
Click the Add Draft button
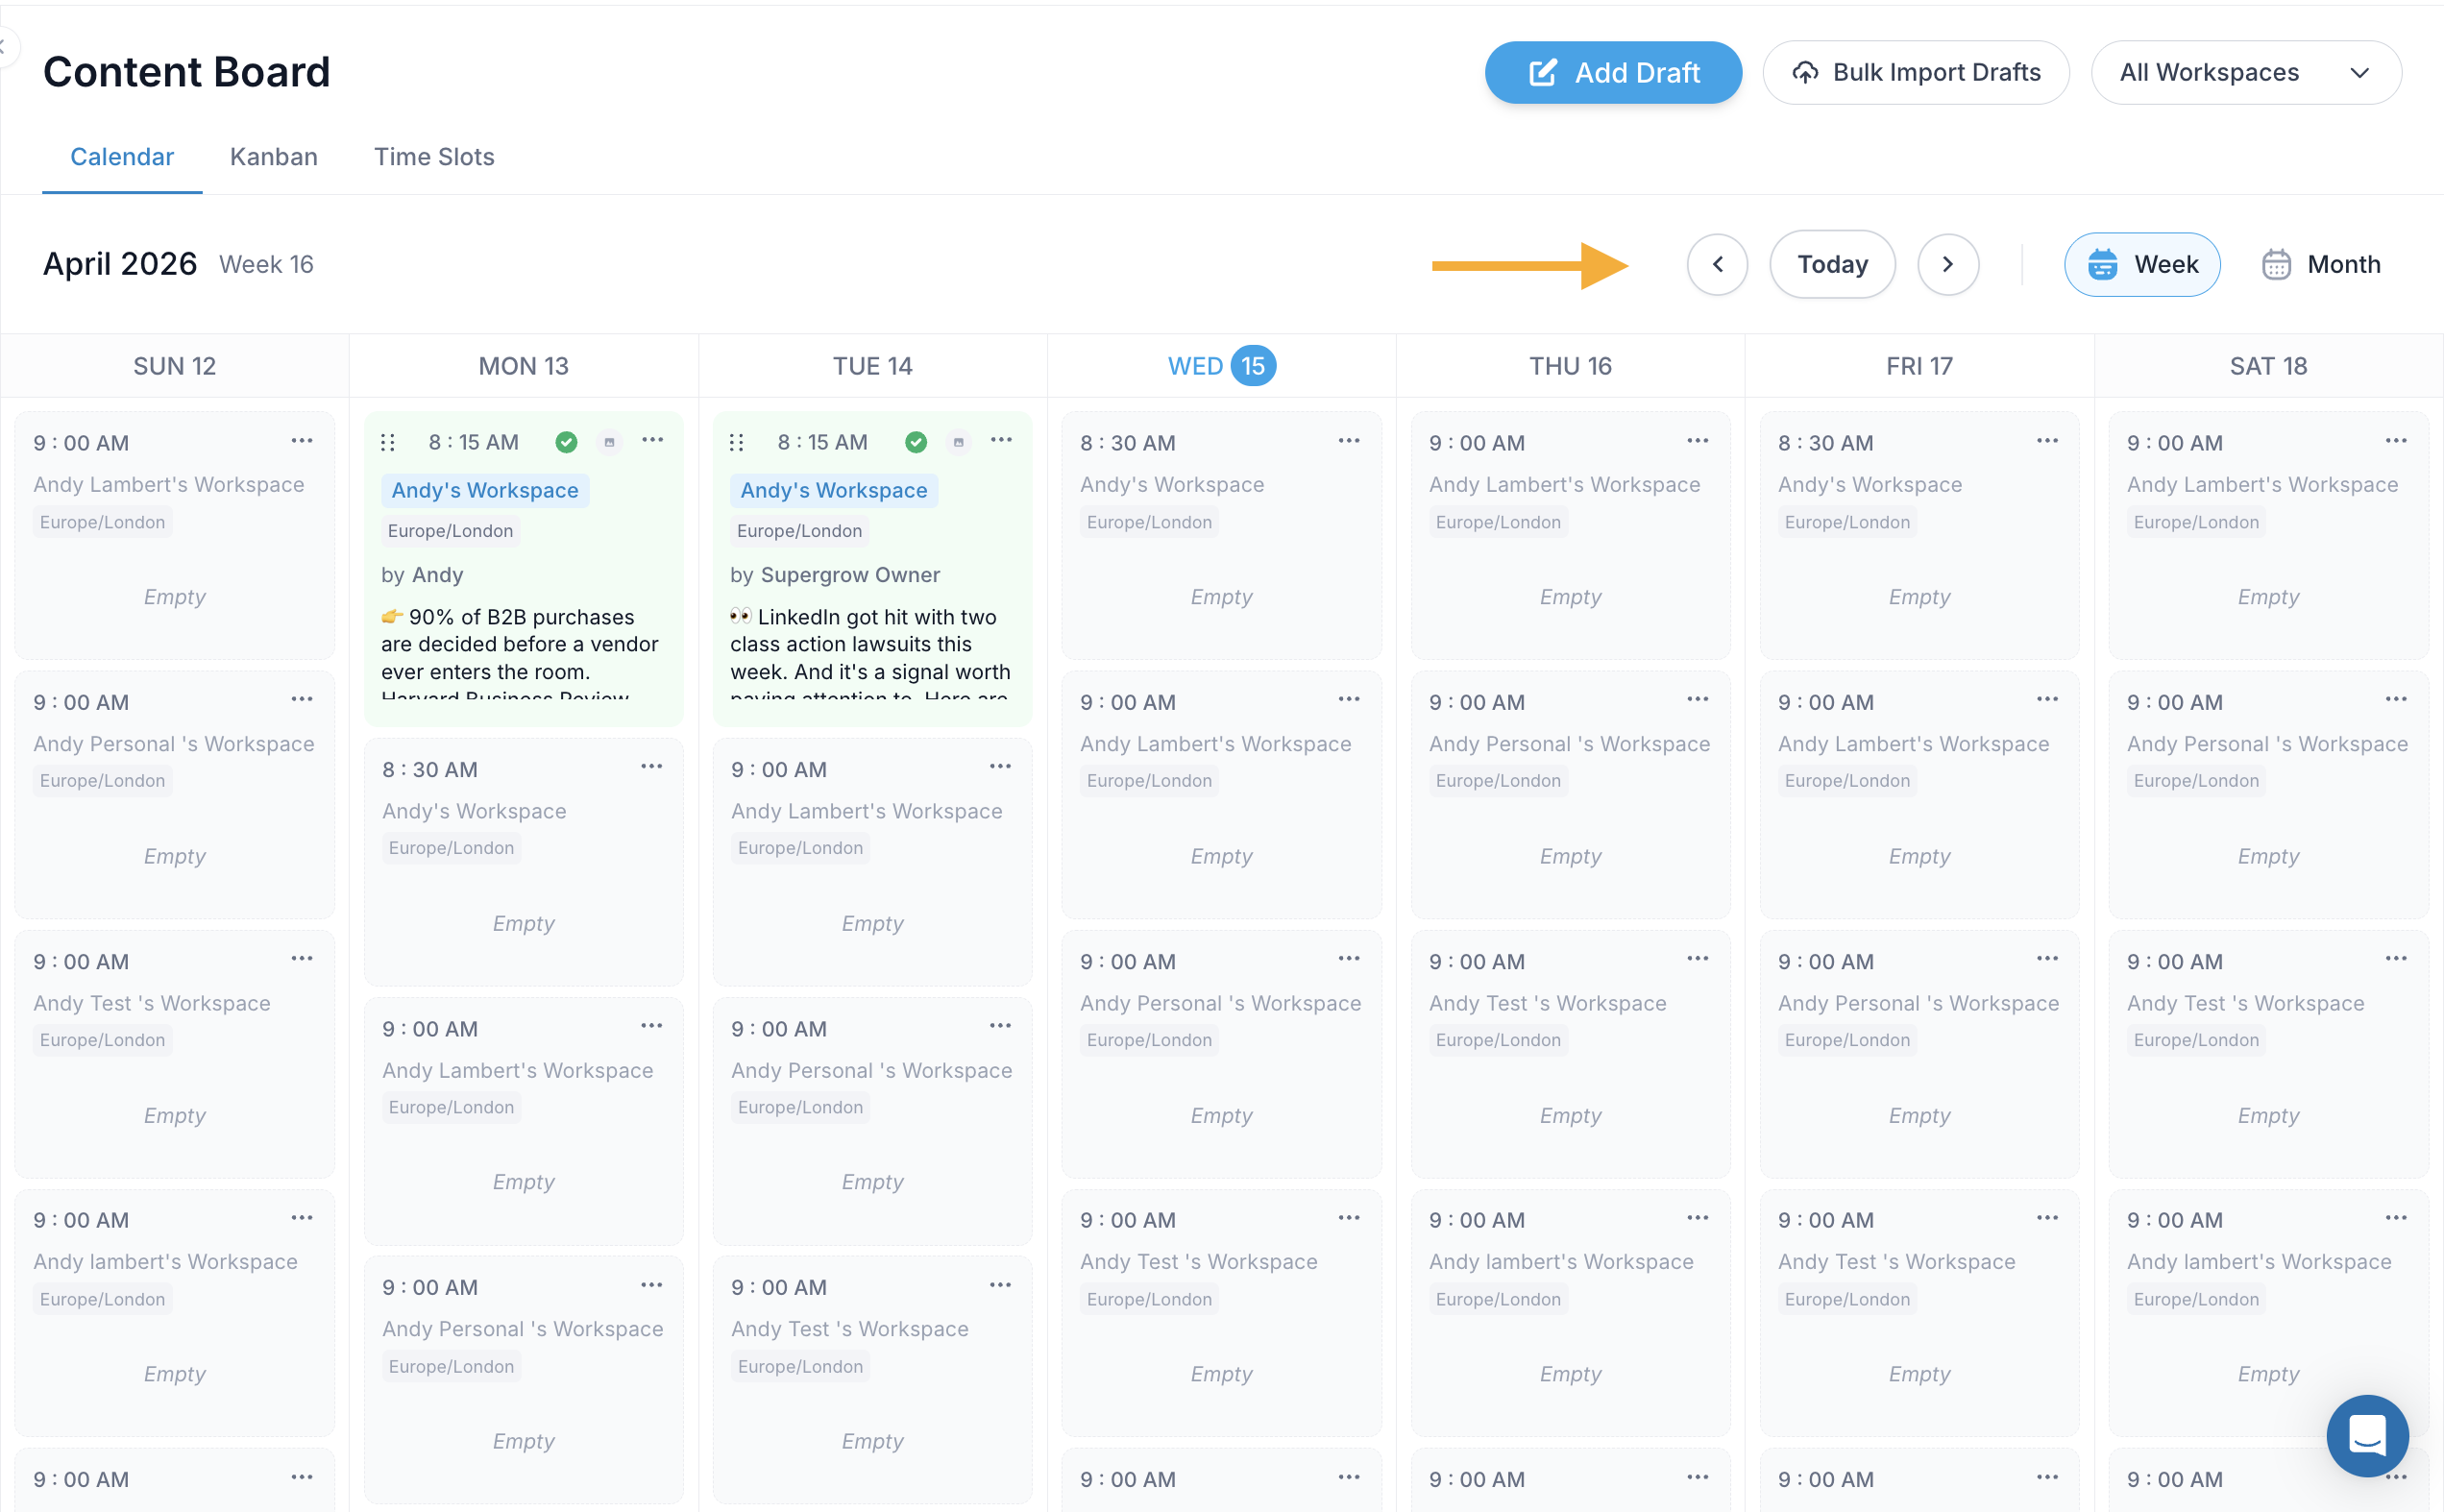[x=1613, y=72]
